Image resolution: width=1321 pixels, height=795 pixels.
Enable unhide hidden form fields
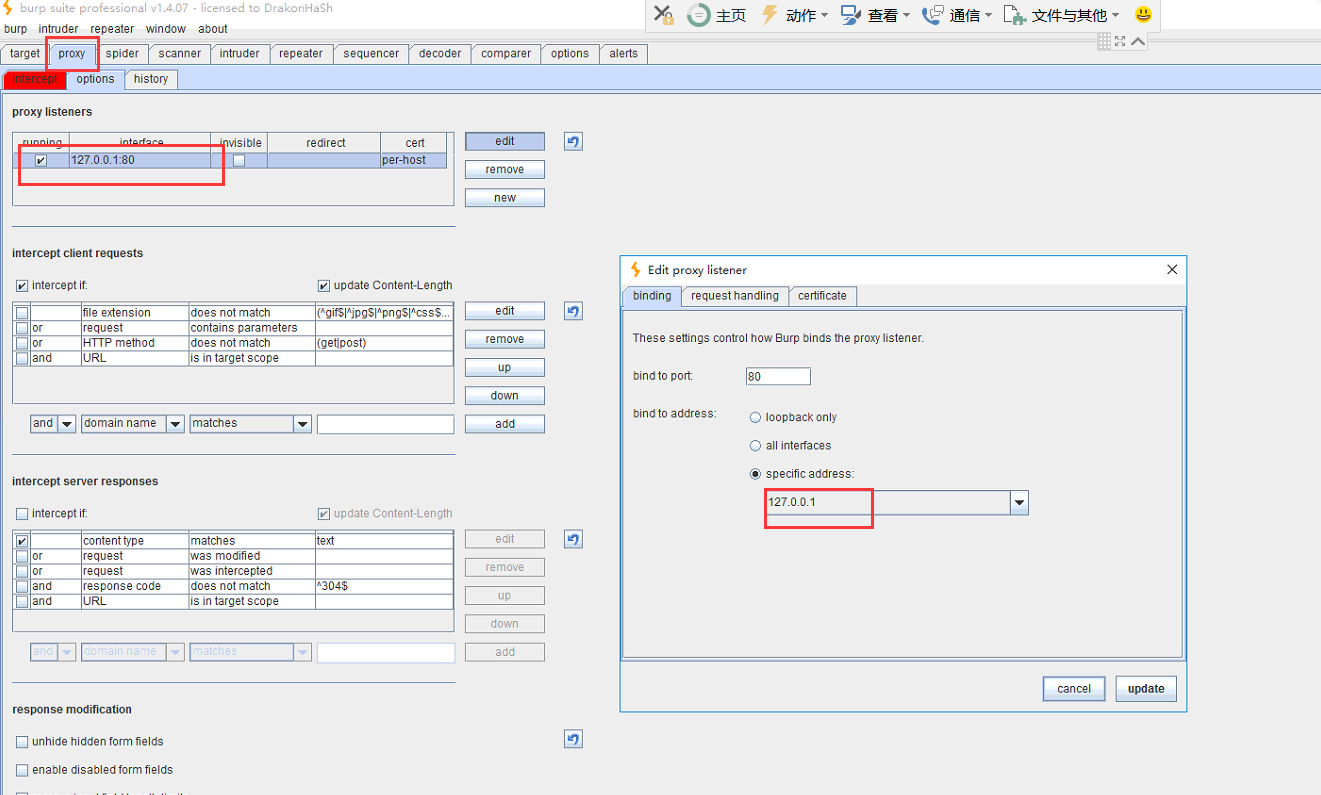[22, 742]
